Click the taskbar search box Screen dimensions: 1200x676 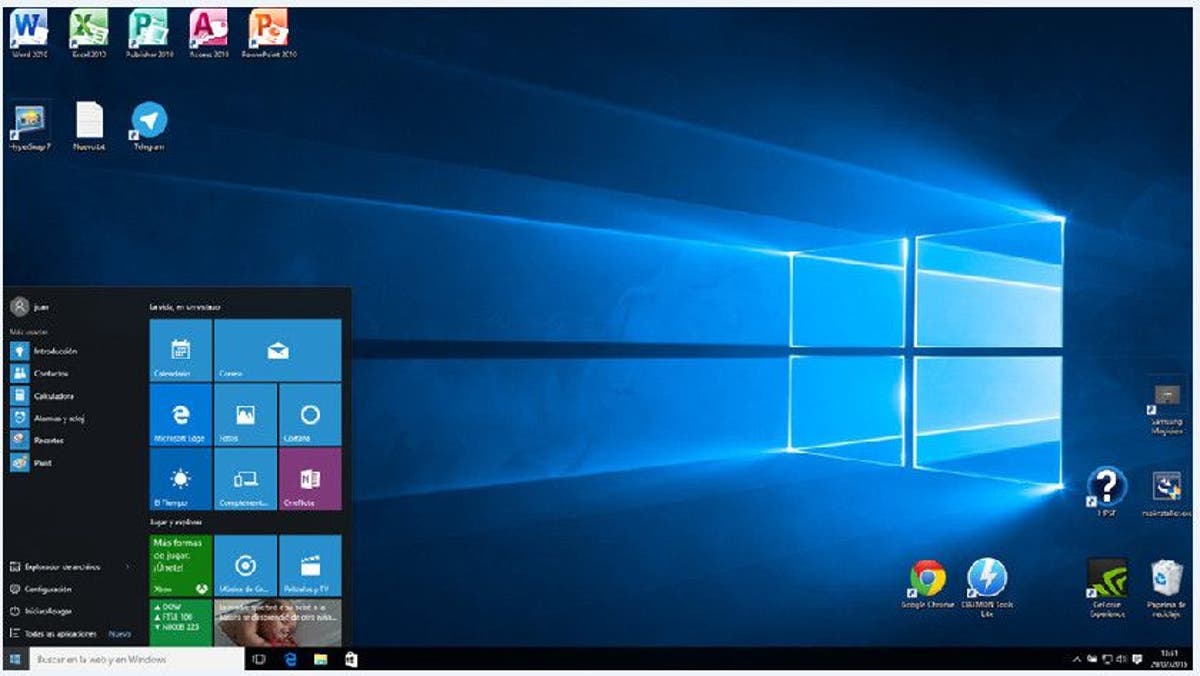[x=136, y=660]
